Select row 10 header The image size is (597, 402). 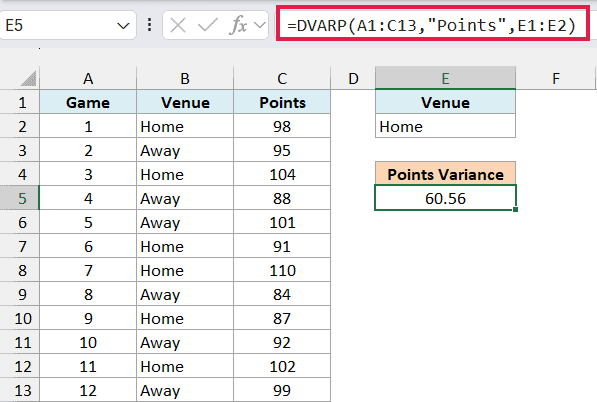pos(20,318)
